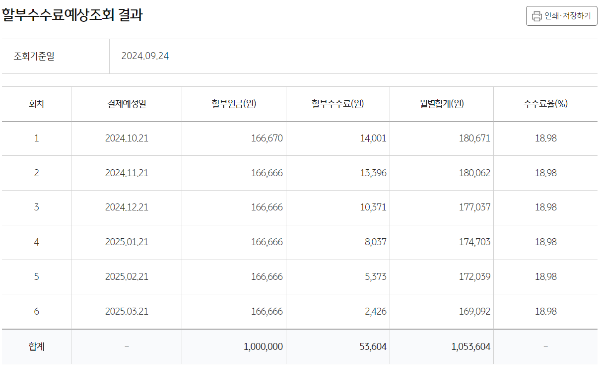Screen dimensions: 600x365
Task: Click the 수수료율(%) column header
Action: 546,104
